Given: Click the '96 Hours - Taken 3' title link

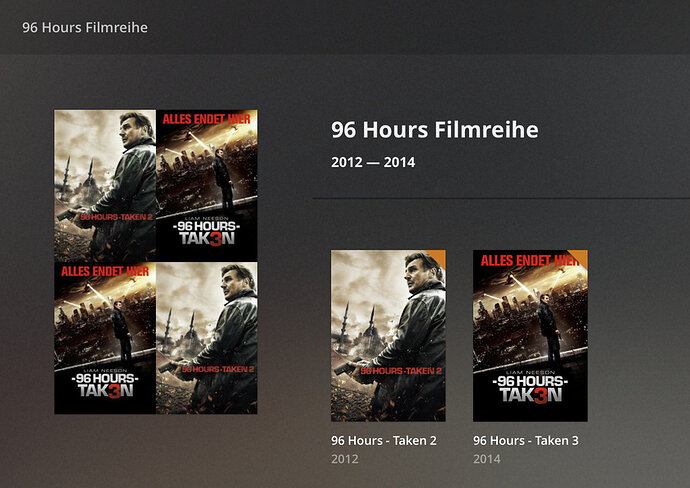Looking at the screenshot, I should click(526, 440).
